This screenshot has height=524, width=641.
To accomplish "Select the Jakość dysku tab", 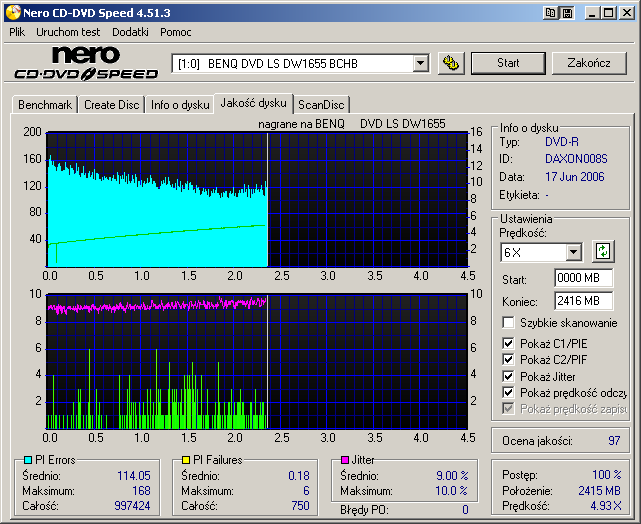I will point(253,103).
